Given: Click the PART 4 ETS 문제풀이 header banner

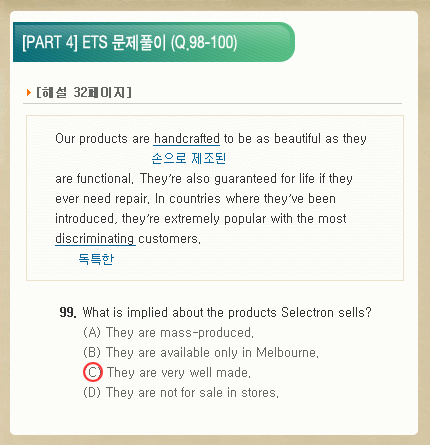Looking at the screenshot, I should click(x=154, y=42).
